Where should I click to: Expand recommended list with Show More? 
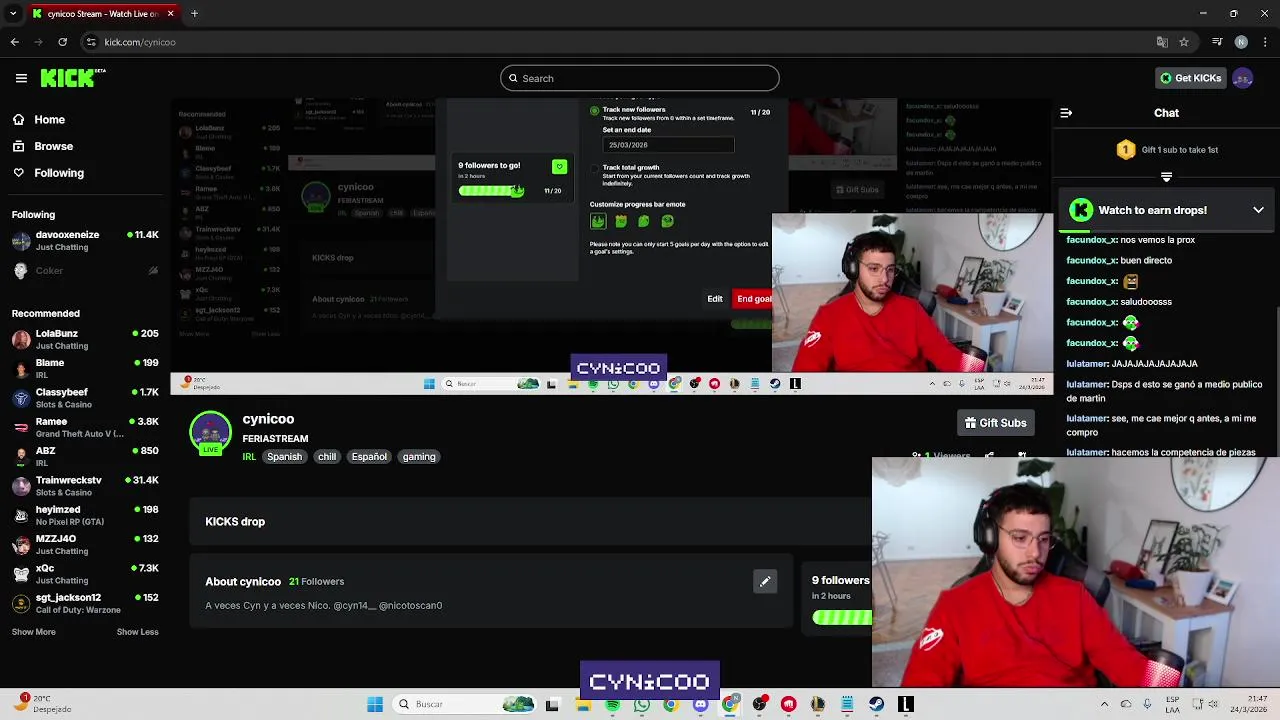coord(33,632)
